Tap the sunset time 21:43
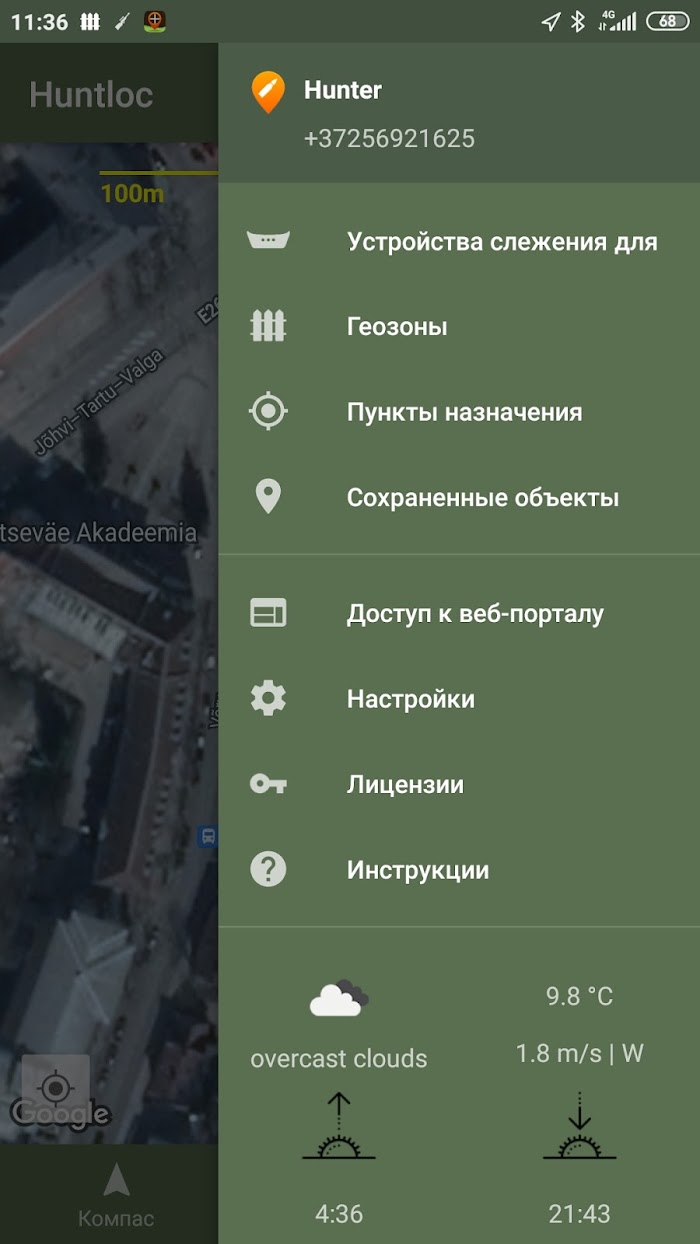700x1244 pixels. click(579, 1214)
